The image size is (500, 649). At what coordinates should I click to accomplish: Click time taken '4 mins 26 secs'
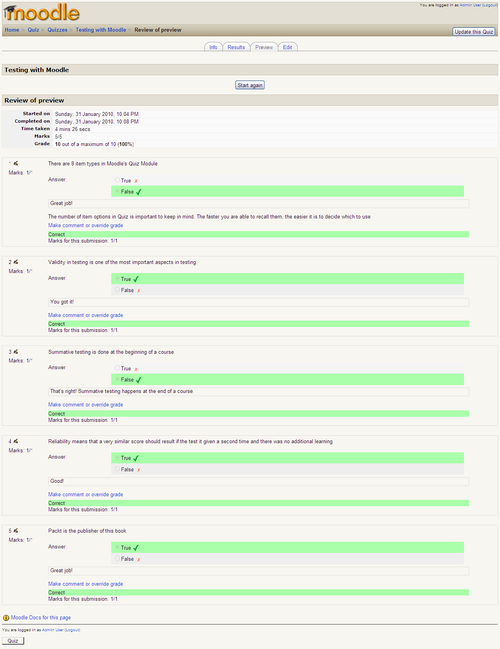pos(72,129)
